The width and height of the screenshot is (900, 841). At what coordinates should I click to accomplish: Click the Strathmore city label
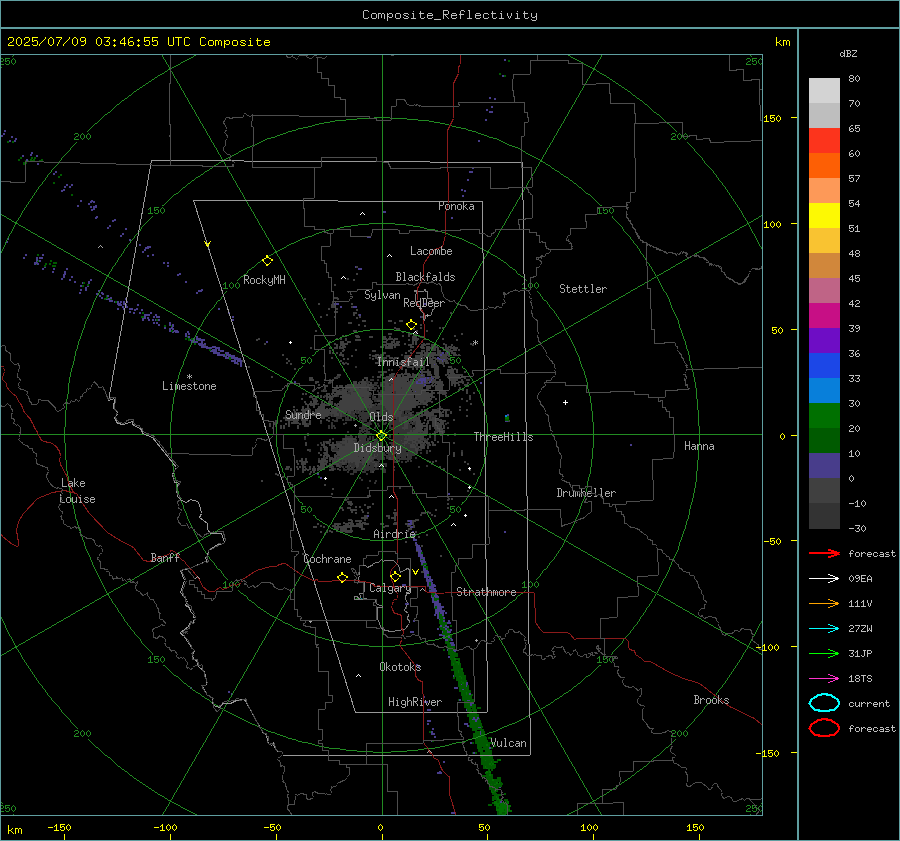click(486, 592)
